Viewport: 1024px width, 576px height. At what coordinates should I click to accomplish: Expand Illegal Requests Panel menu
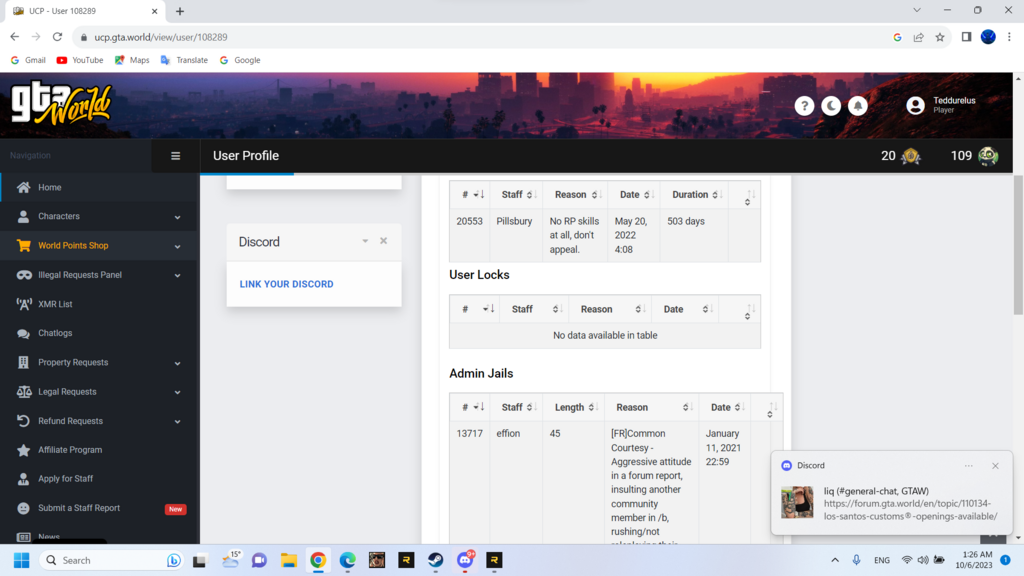(99, 275)
